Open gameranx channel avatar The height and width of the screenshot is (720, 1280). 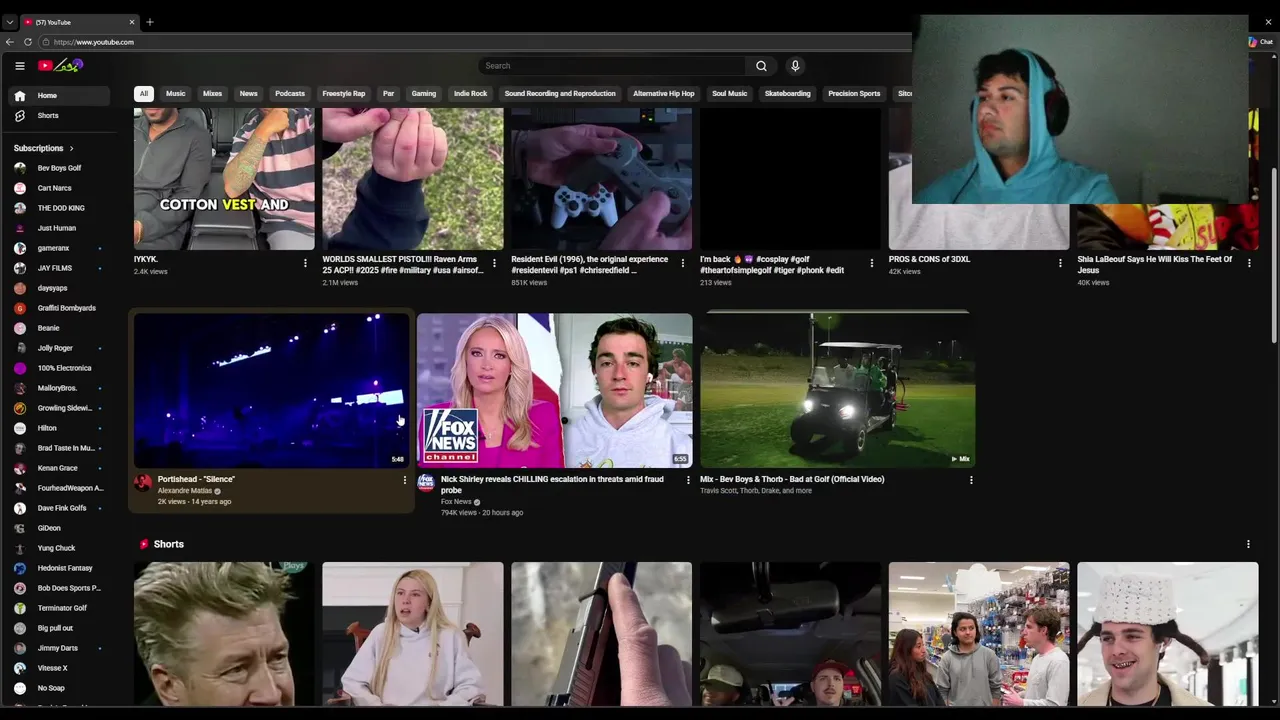tap(20, 248)
